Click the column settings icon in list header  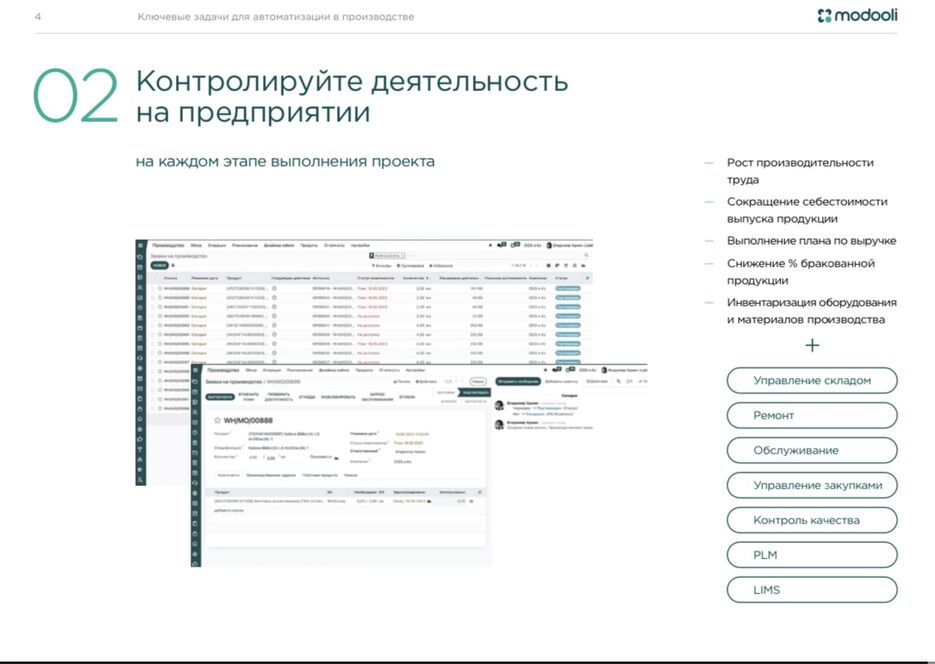tap(587, 278)
